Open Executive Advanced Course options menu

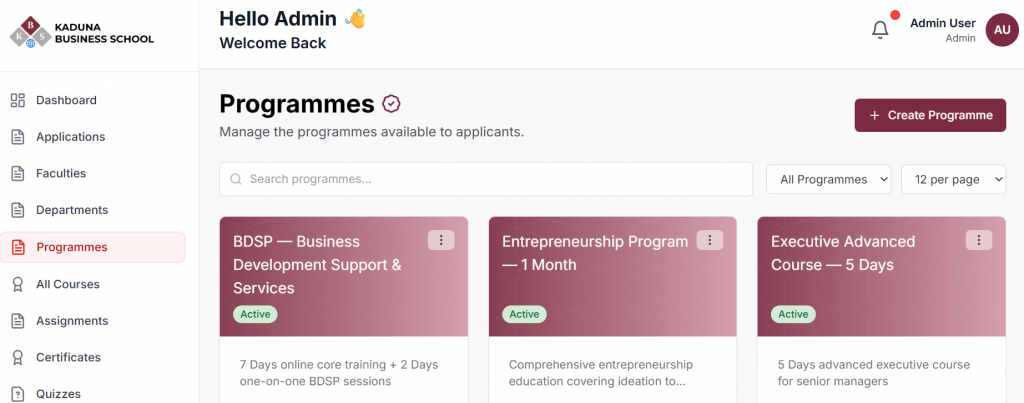(978, 240)
